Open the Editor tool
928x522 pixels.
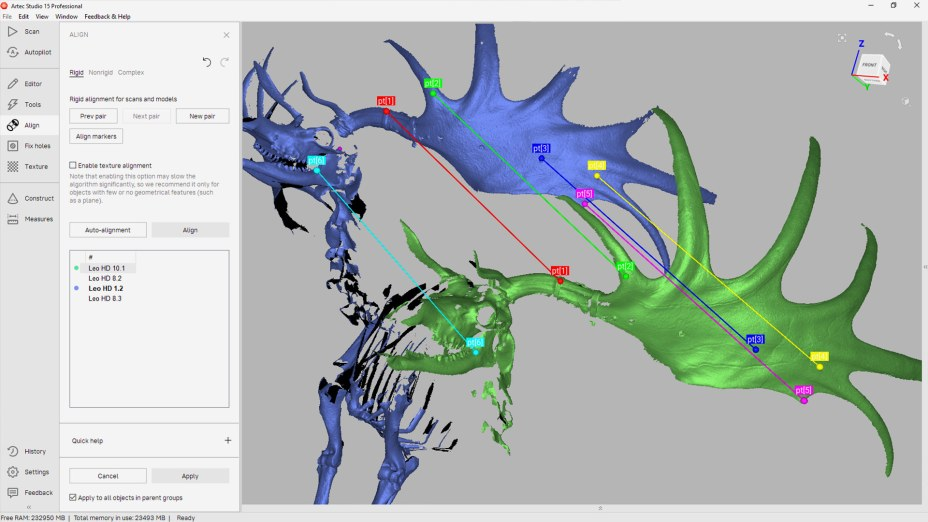[28, 84]
